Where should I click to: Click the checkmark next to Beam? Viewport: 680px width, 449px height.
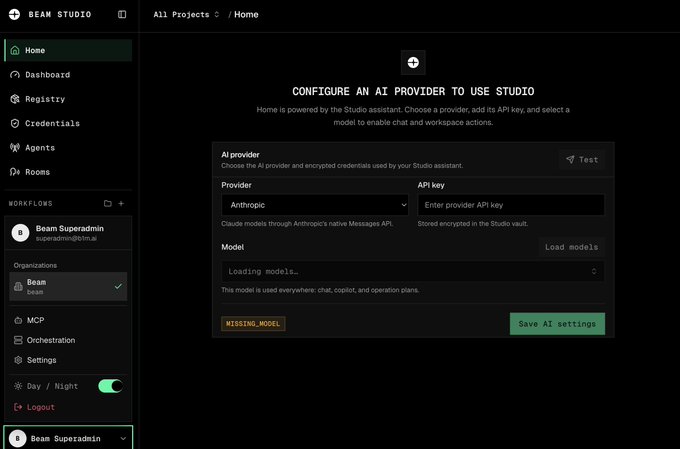click(x=118, y=286)
